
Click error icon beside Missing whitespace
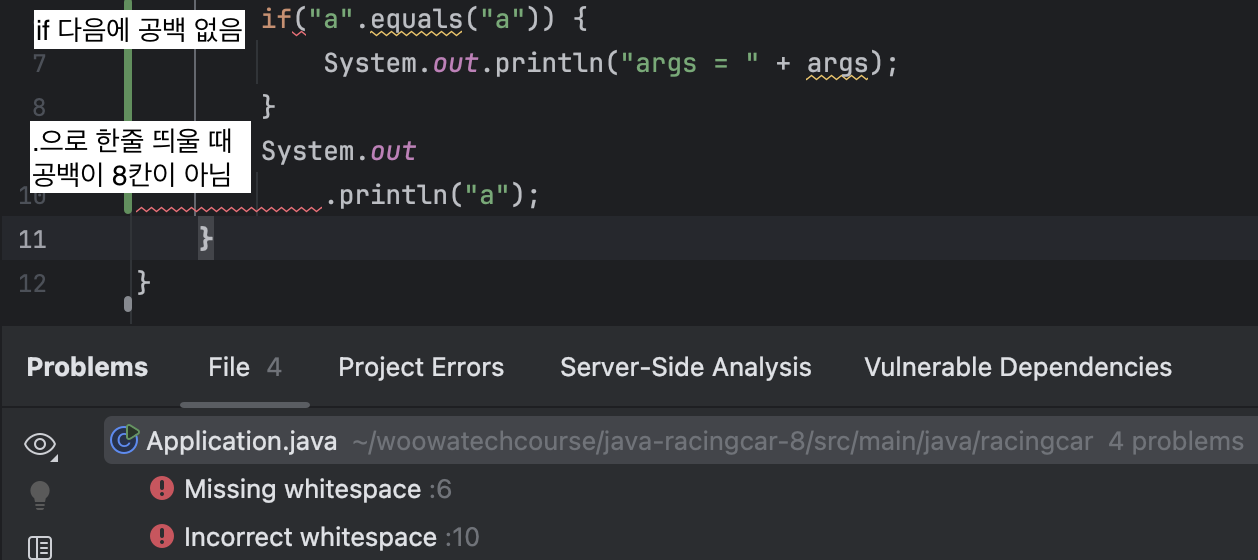pos(161,489)
